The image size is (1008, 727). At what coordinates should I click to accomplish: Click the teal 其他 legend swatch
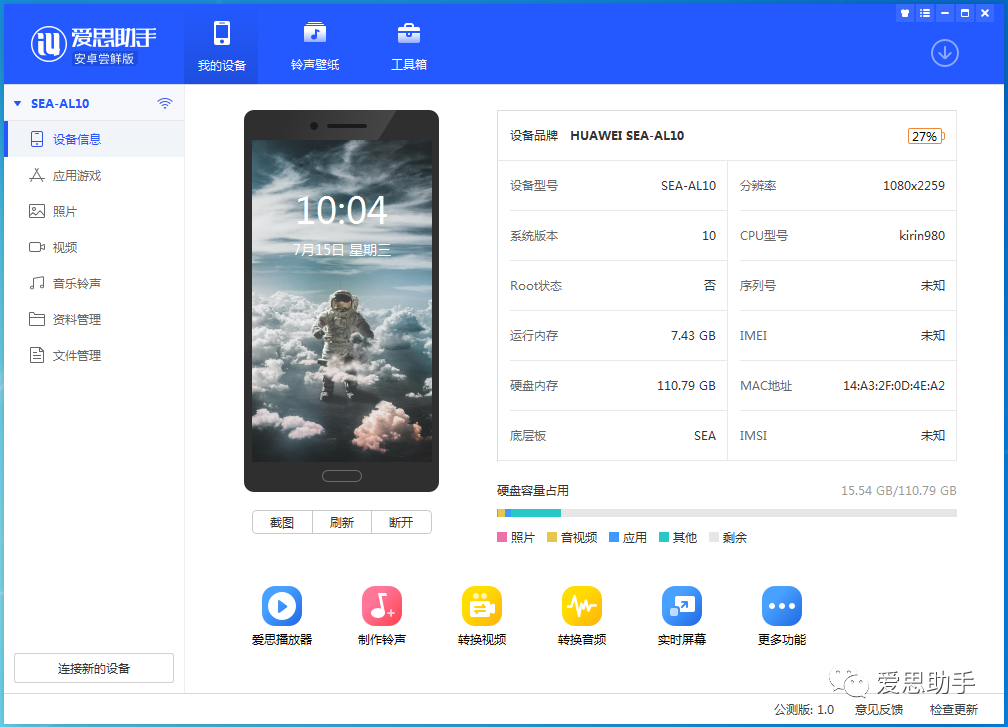(x=664, y=537)
